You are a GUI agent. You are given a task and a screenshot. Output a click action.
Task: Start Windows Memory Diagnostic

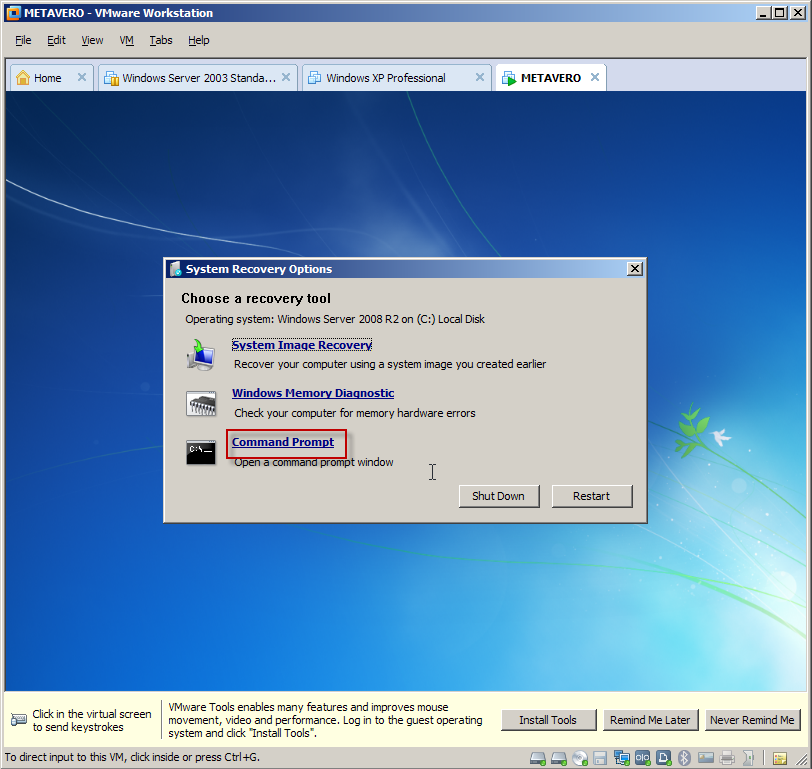(313, 393)
